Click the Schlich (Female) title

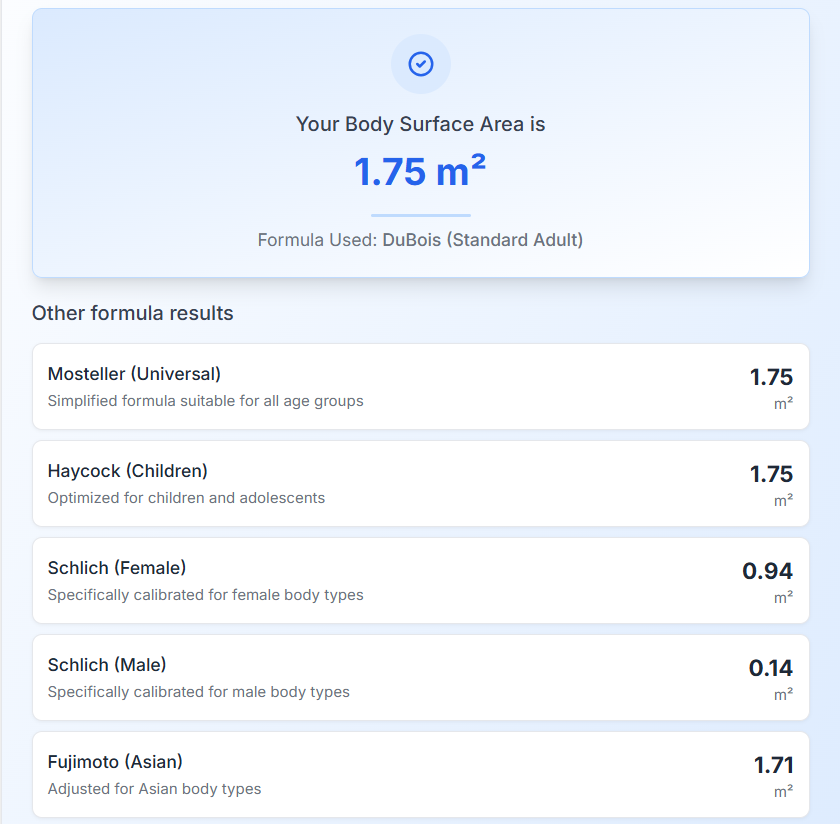[x=117, y=568]
